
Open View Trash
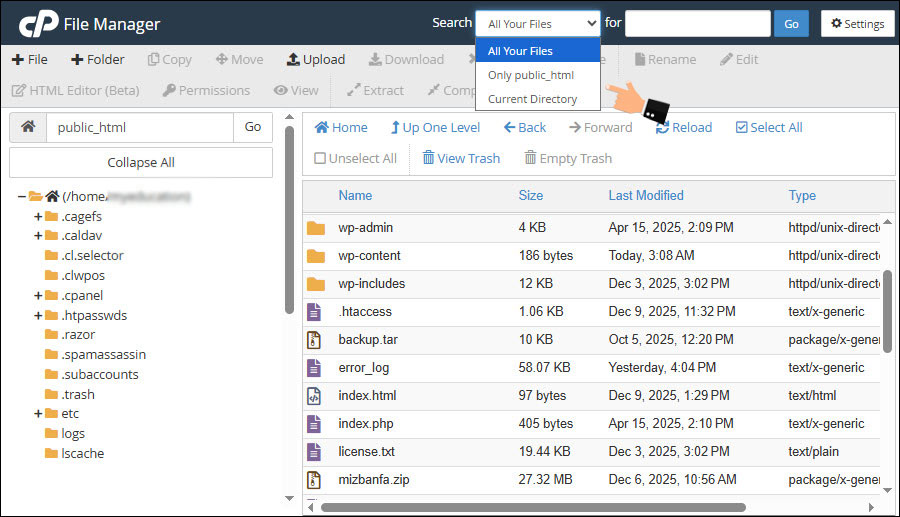[x=460, y=158]
